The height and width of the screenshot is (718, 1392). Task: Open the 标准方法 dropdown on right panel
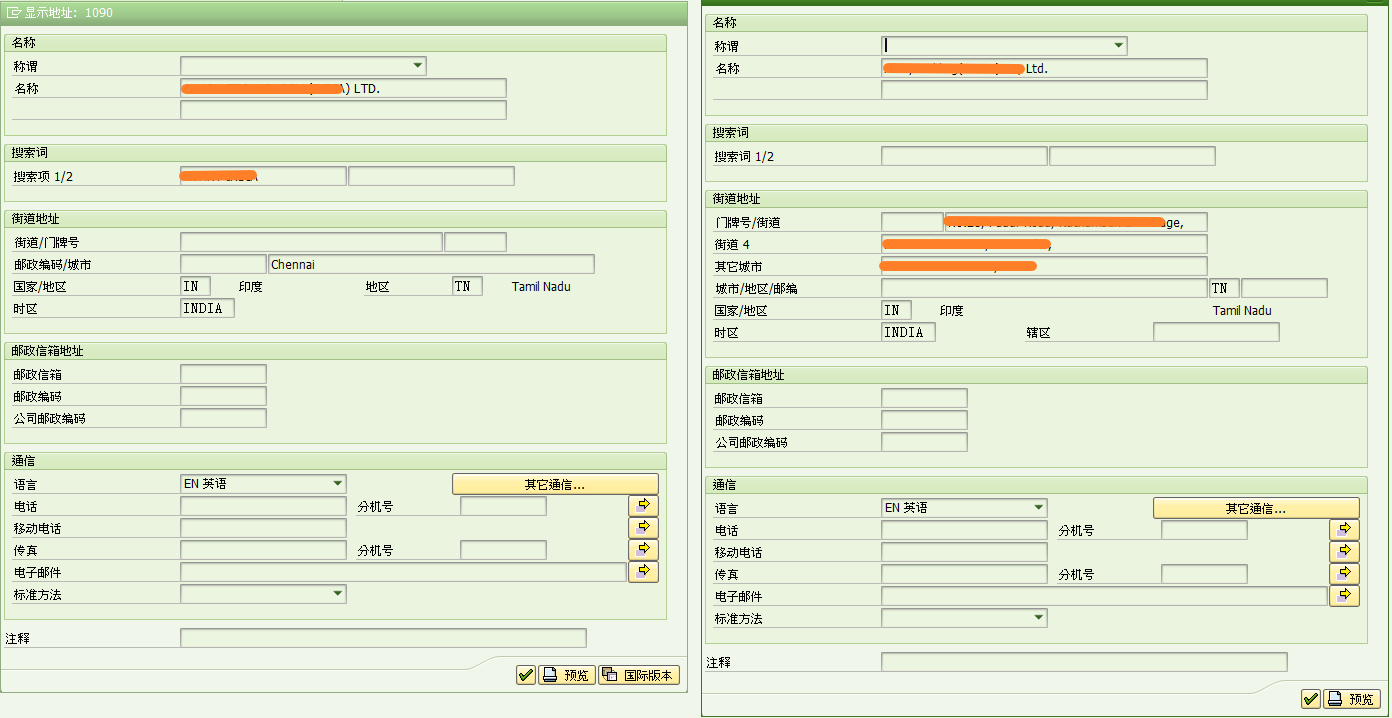click(x=1039, y=617)
